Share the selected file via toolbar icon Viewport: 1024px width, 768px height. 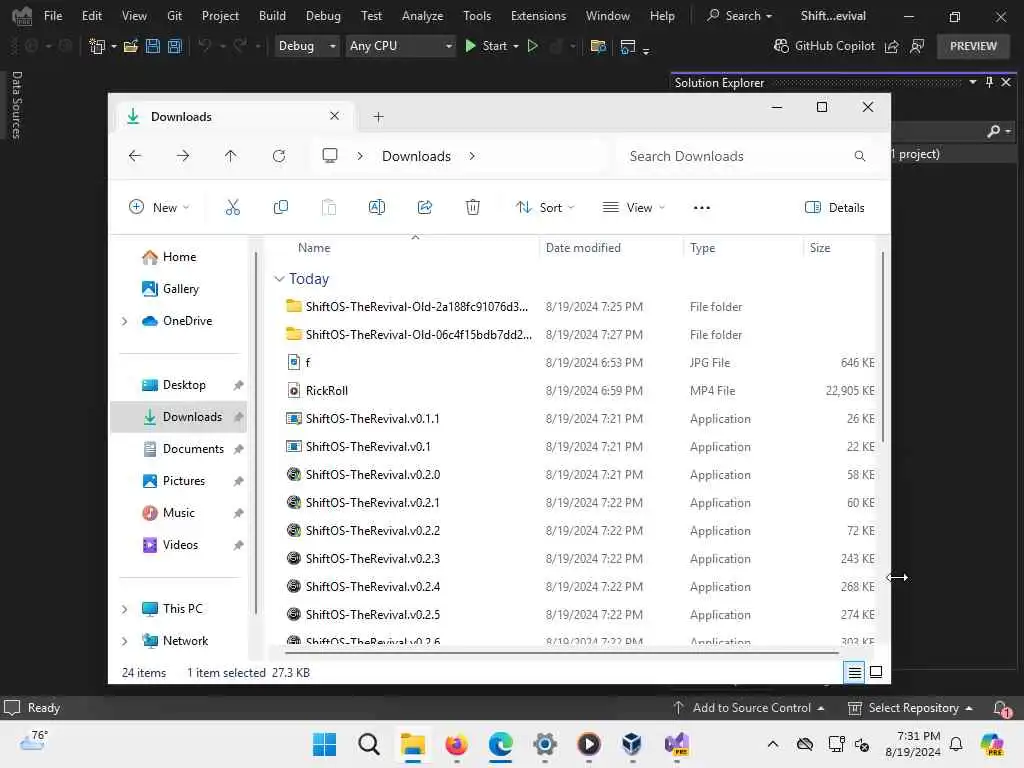[x=424, y=208]
